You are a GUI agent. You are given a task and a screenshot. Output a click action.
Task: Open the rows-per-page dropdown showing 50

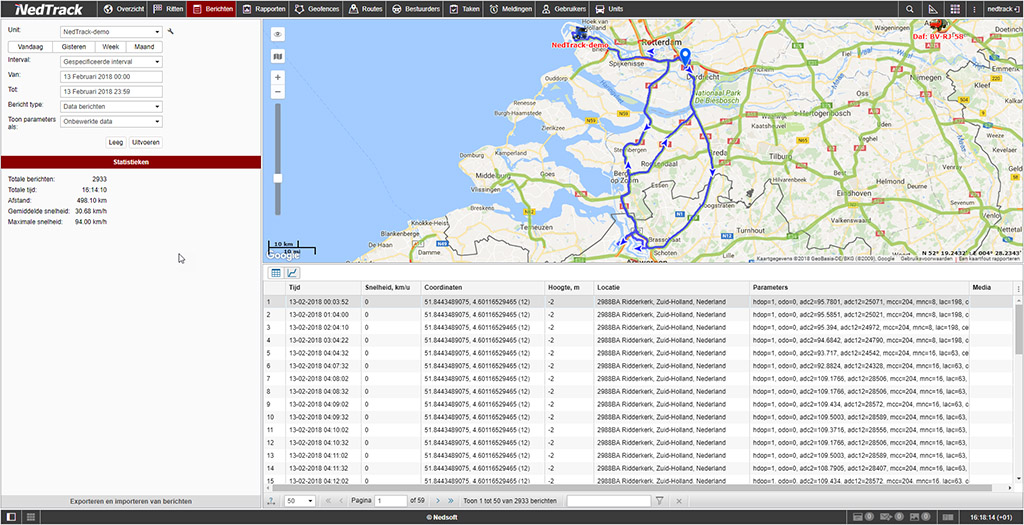click(301, 501)
